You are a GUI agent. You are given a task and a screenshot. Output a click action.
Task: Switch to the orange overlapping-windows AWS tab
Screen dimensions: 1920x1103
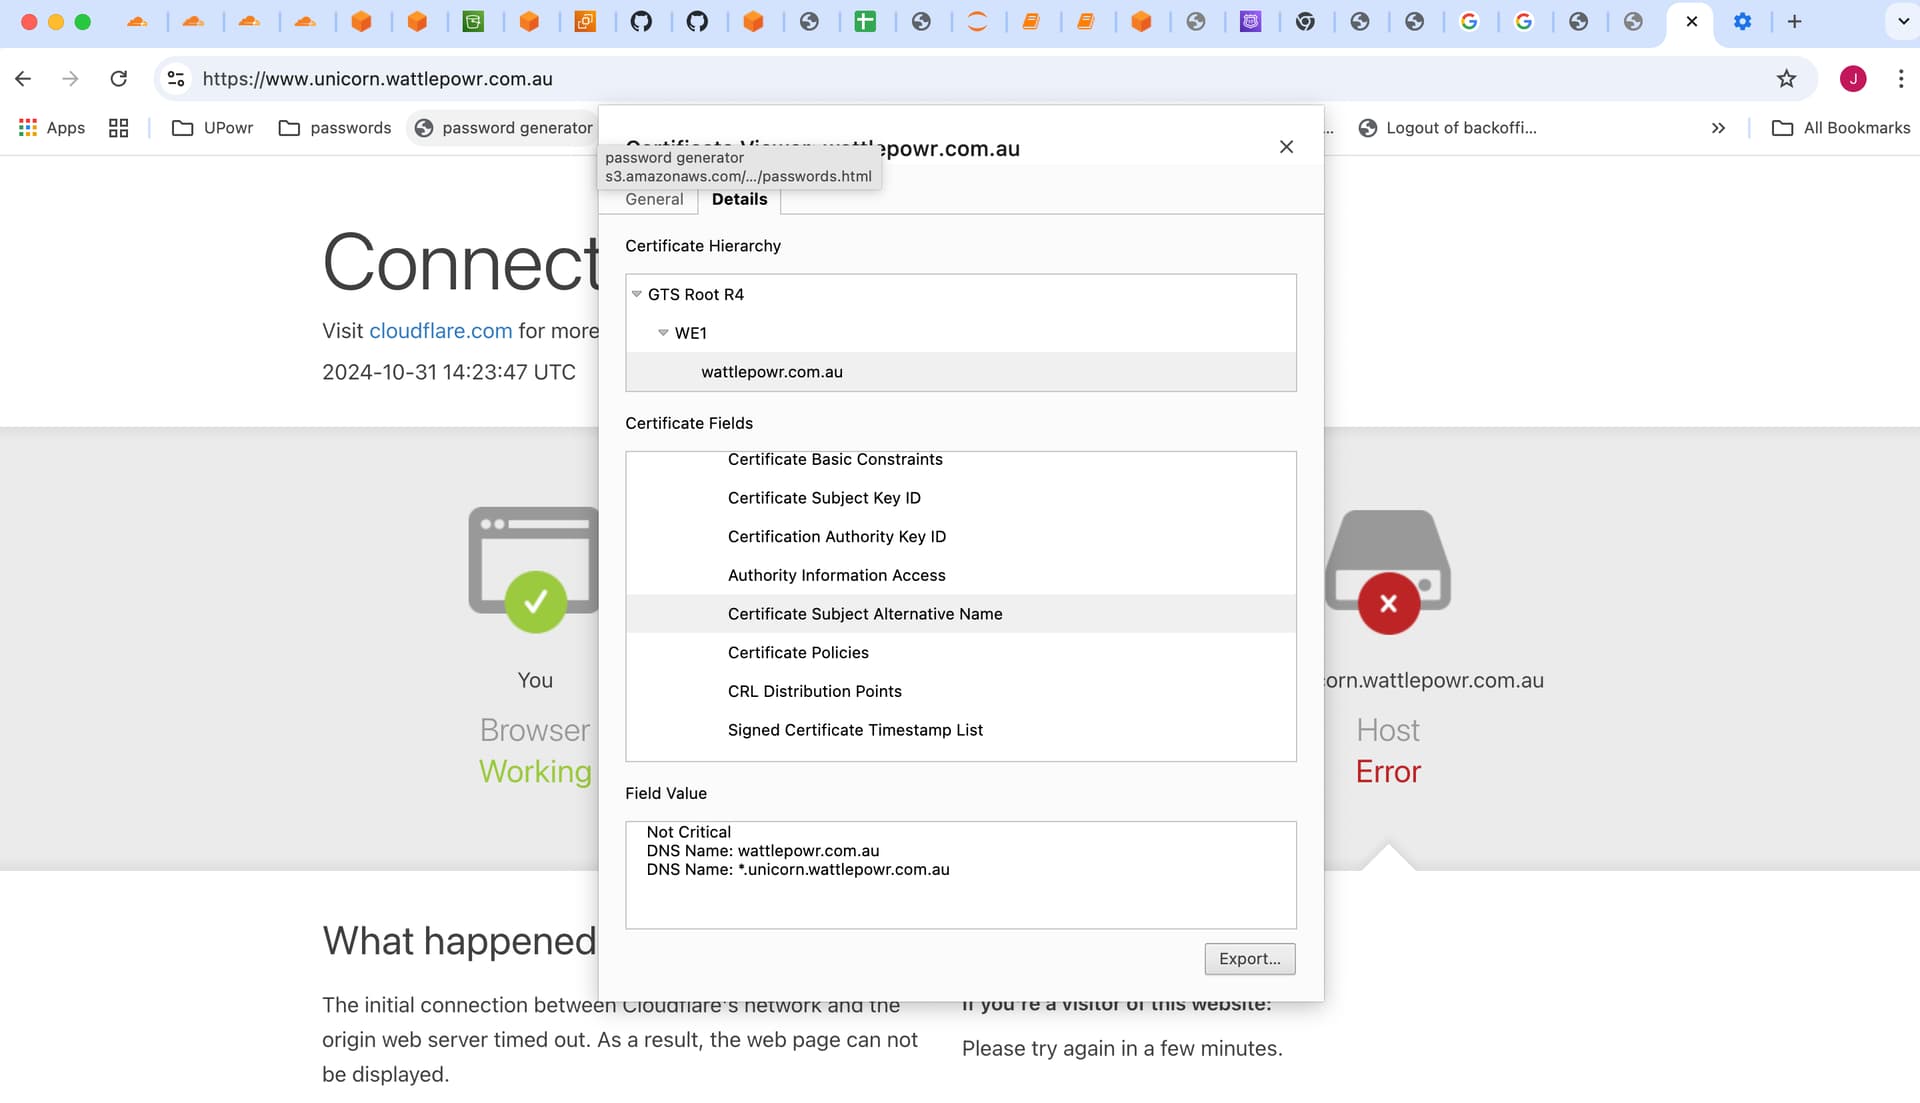coord(585,21)
